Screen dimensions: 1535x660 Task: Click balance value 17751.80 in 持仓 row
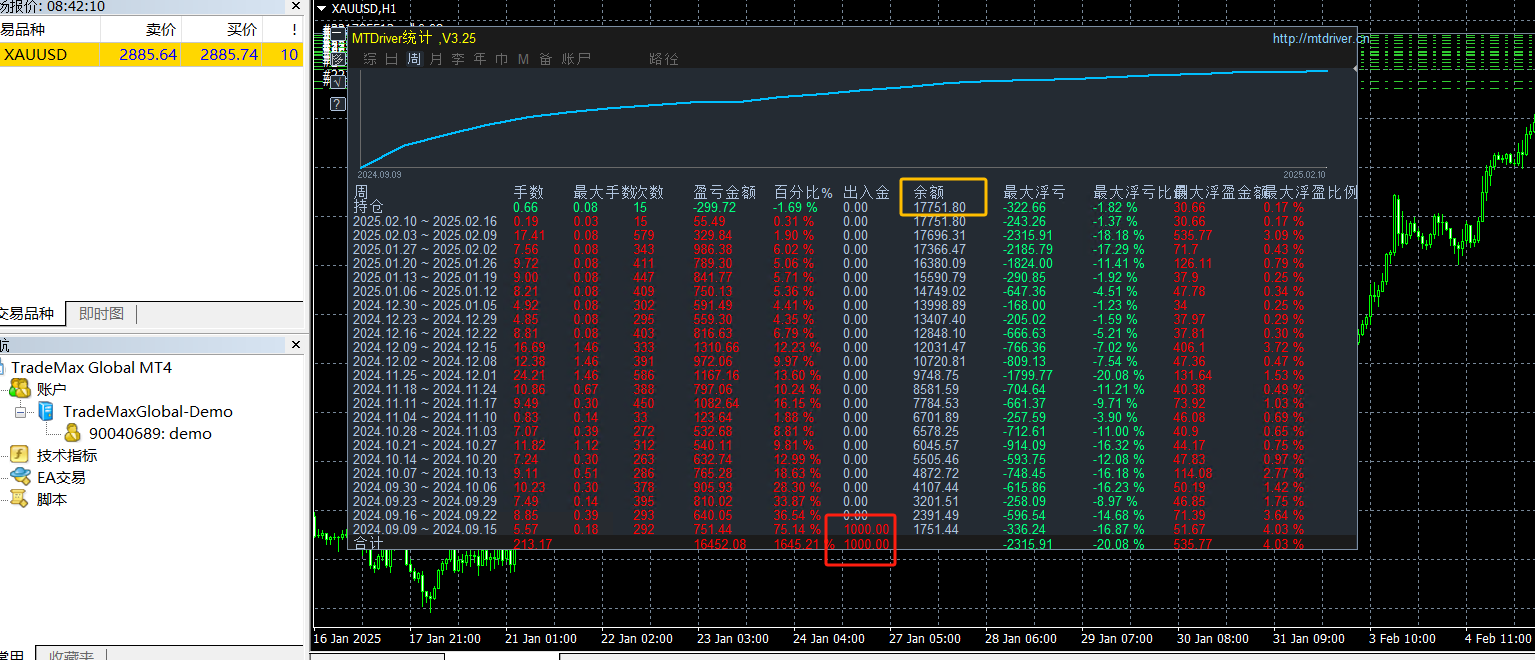(939, 207)
